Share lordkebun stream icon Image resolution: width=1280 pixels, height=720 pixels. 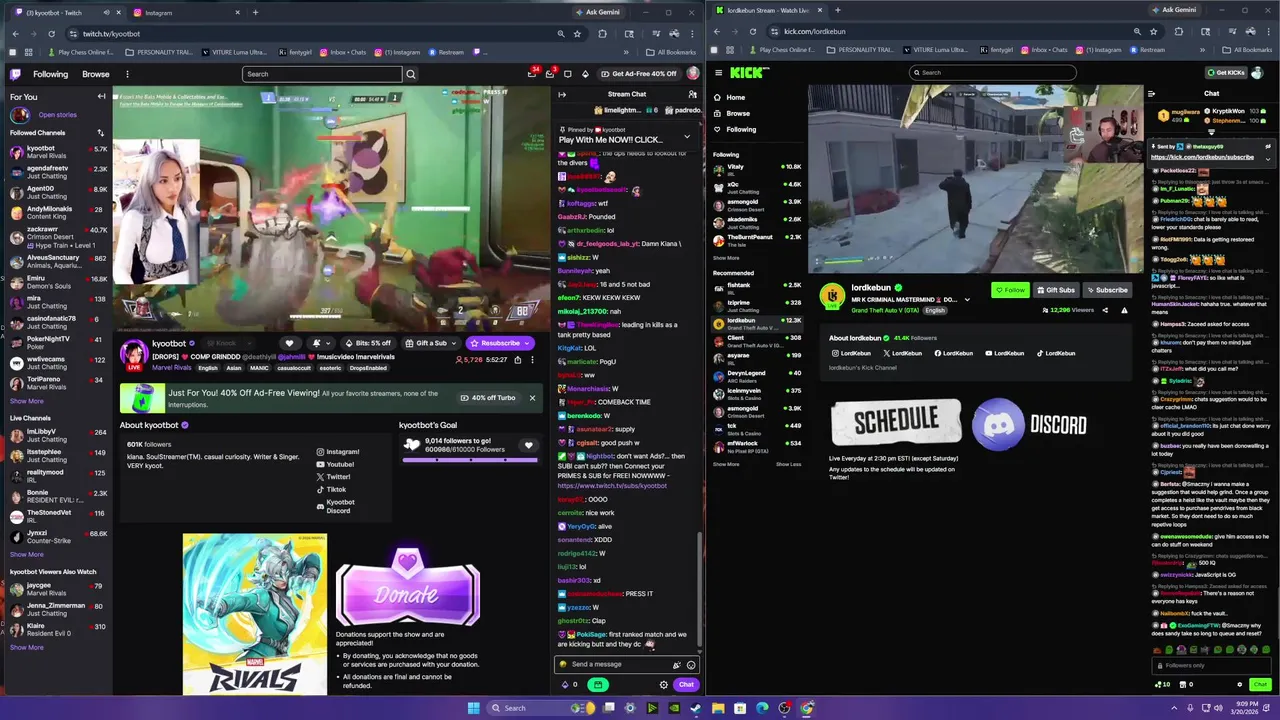1105,311
